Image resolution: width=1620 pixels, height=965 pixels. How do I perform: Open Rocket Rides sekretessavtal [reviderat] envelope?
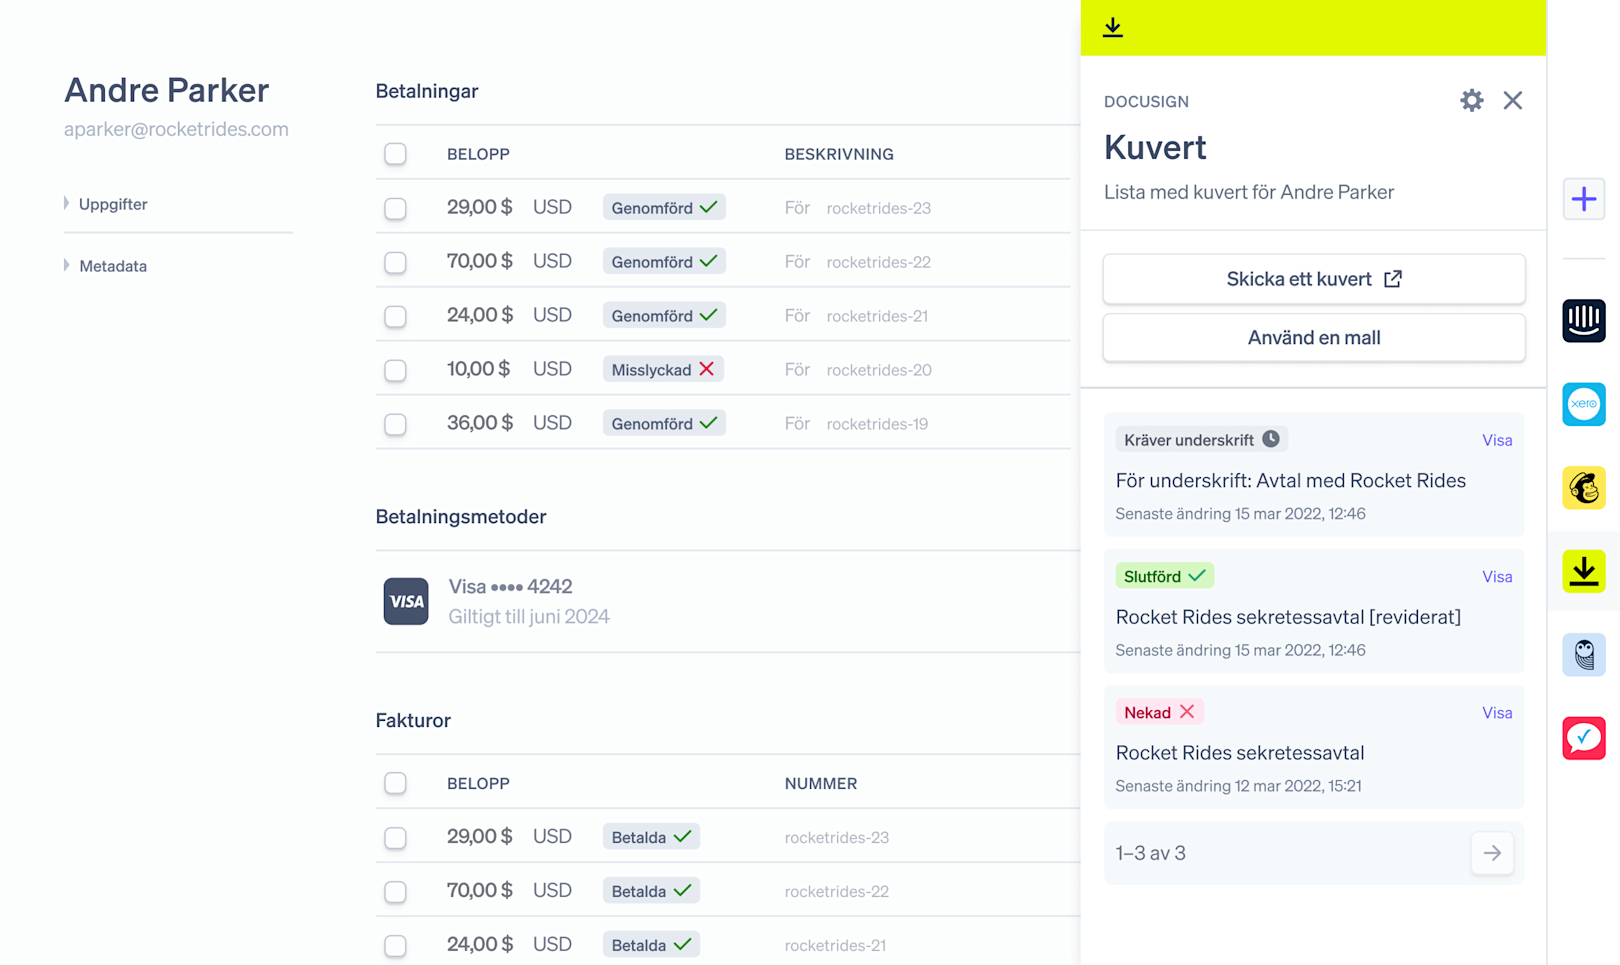coord(1288,617)
